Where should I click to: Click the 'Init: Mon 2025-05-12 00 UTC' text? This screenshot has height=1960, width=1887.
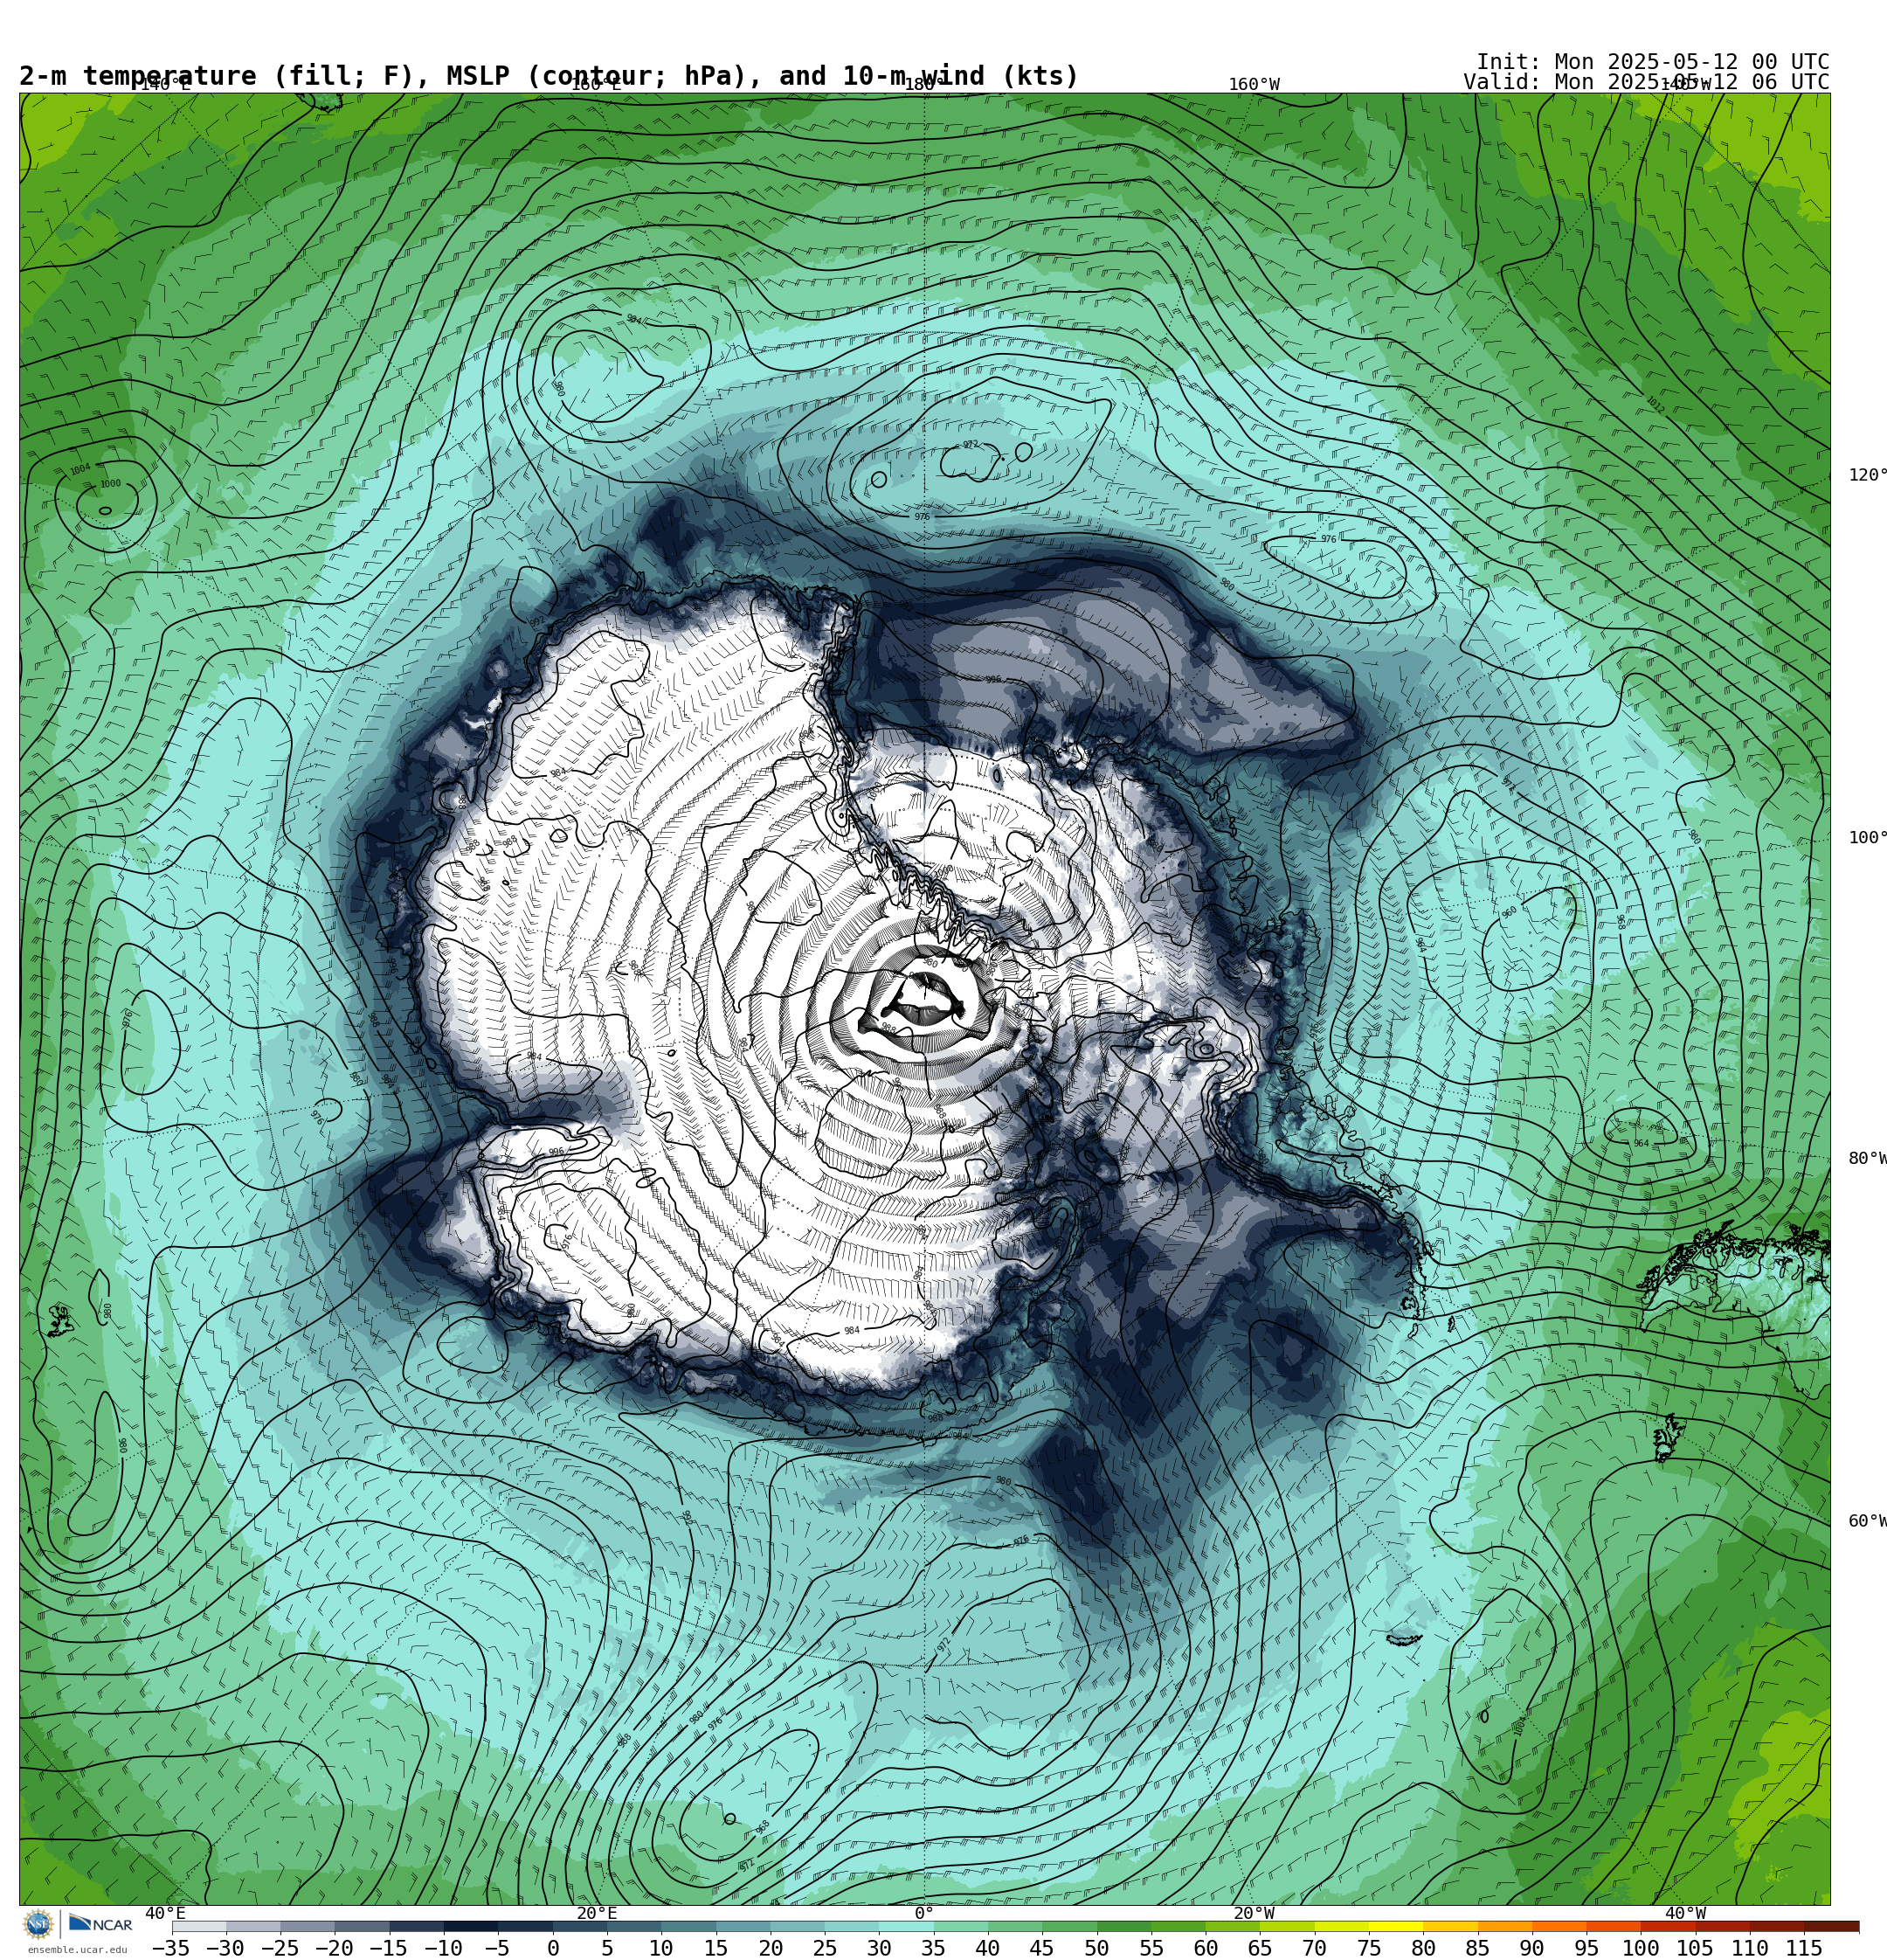click(1652, 62)
